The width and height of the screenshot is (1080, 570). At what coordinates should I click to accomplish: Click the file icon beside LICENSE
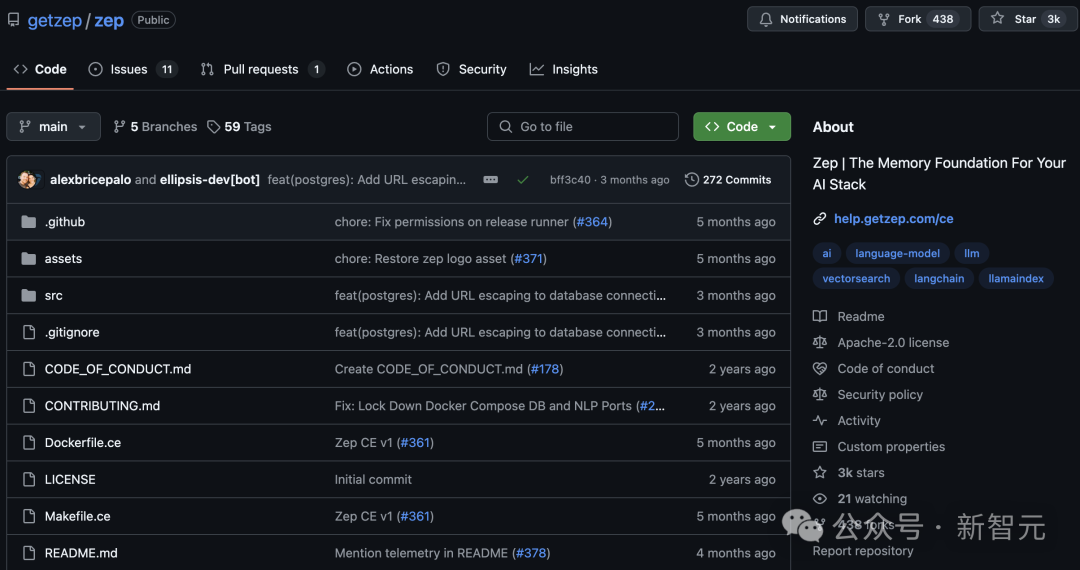click(29, 480)
